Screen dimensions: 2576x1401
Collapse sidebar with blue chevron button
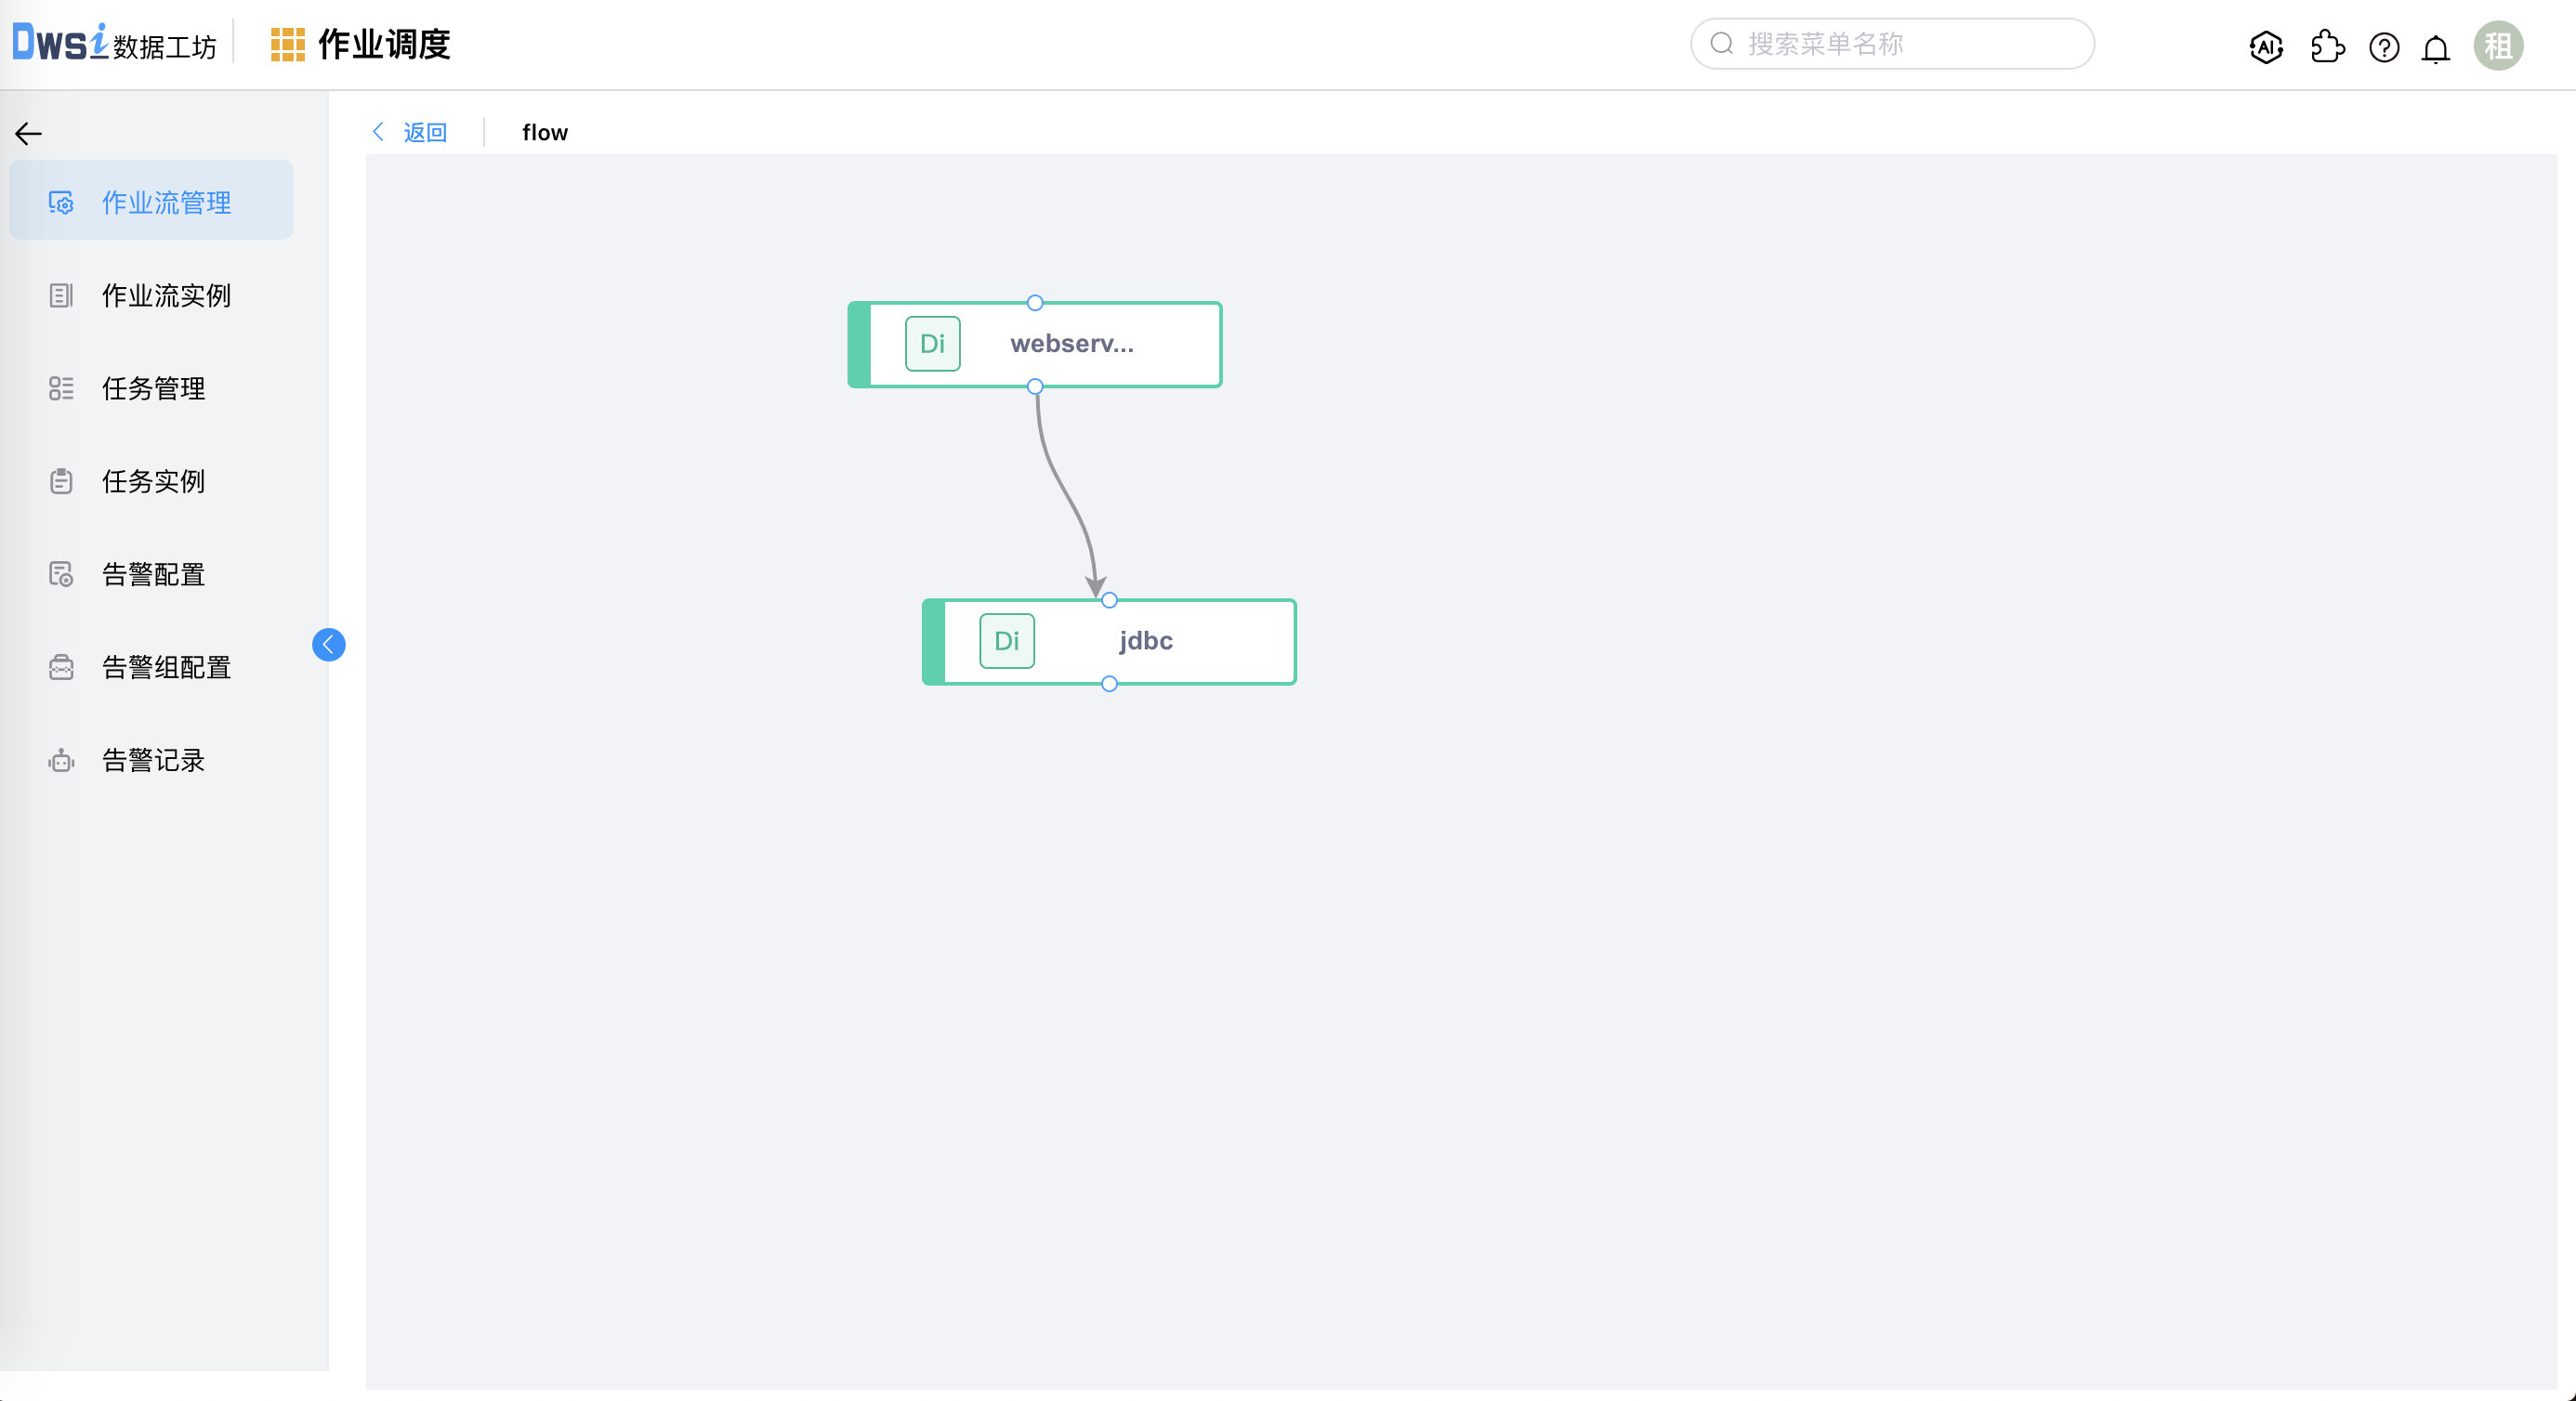328,645
